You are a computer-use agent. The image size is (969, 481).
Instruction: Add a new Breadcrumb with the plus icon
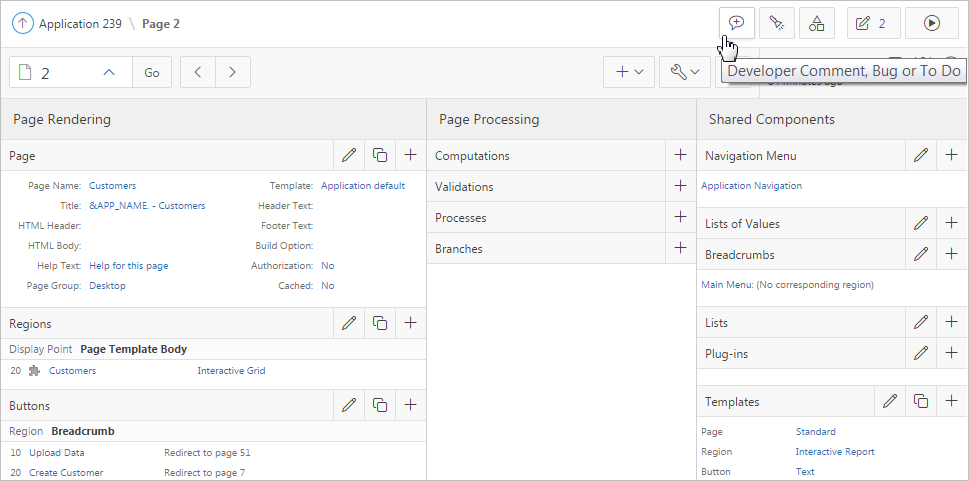click(951, 254)
